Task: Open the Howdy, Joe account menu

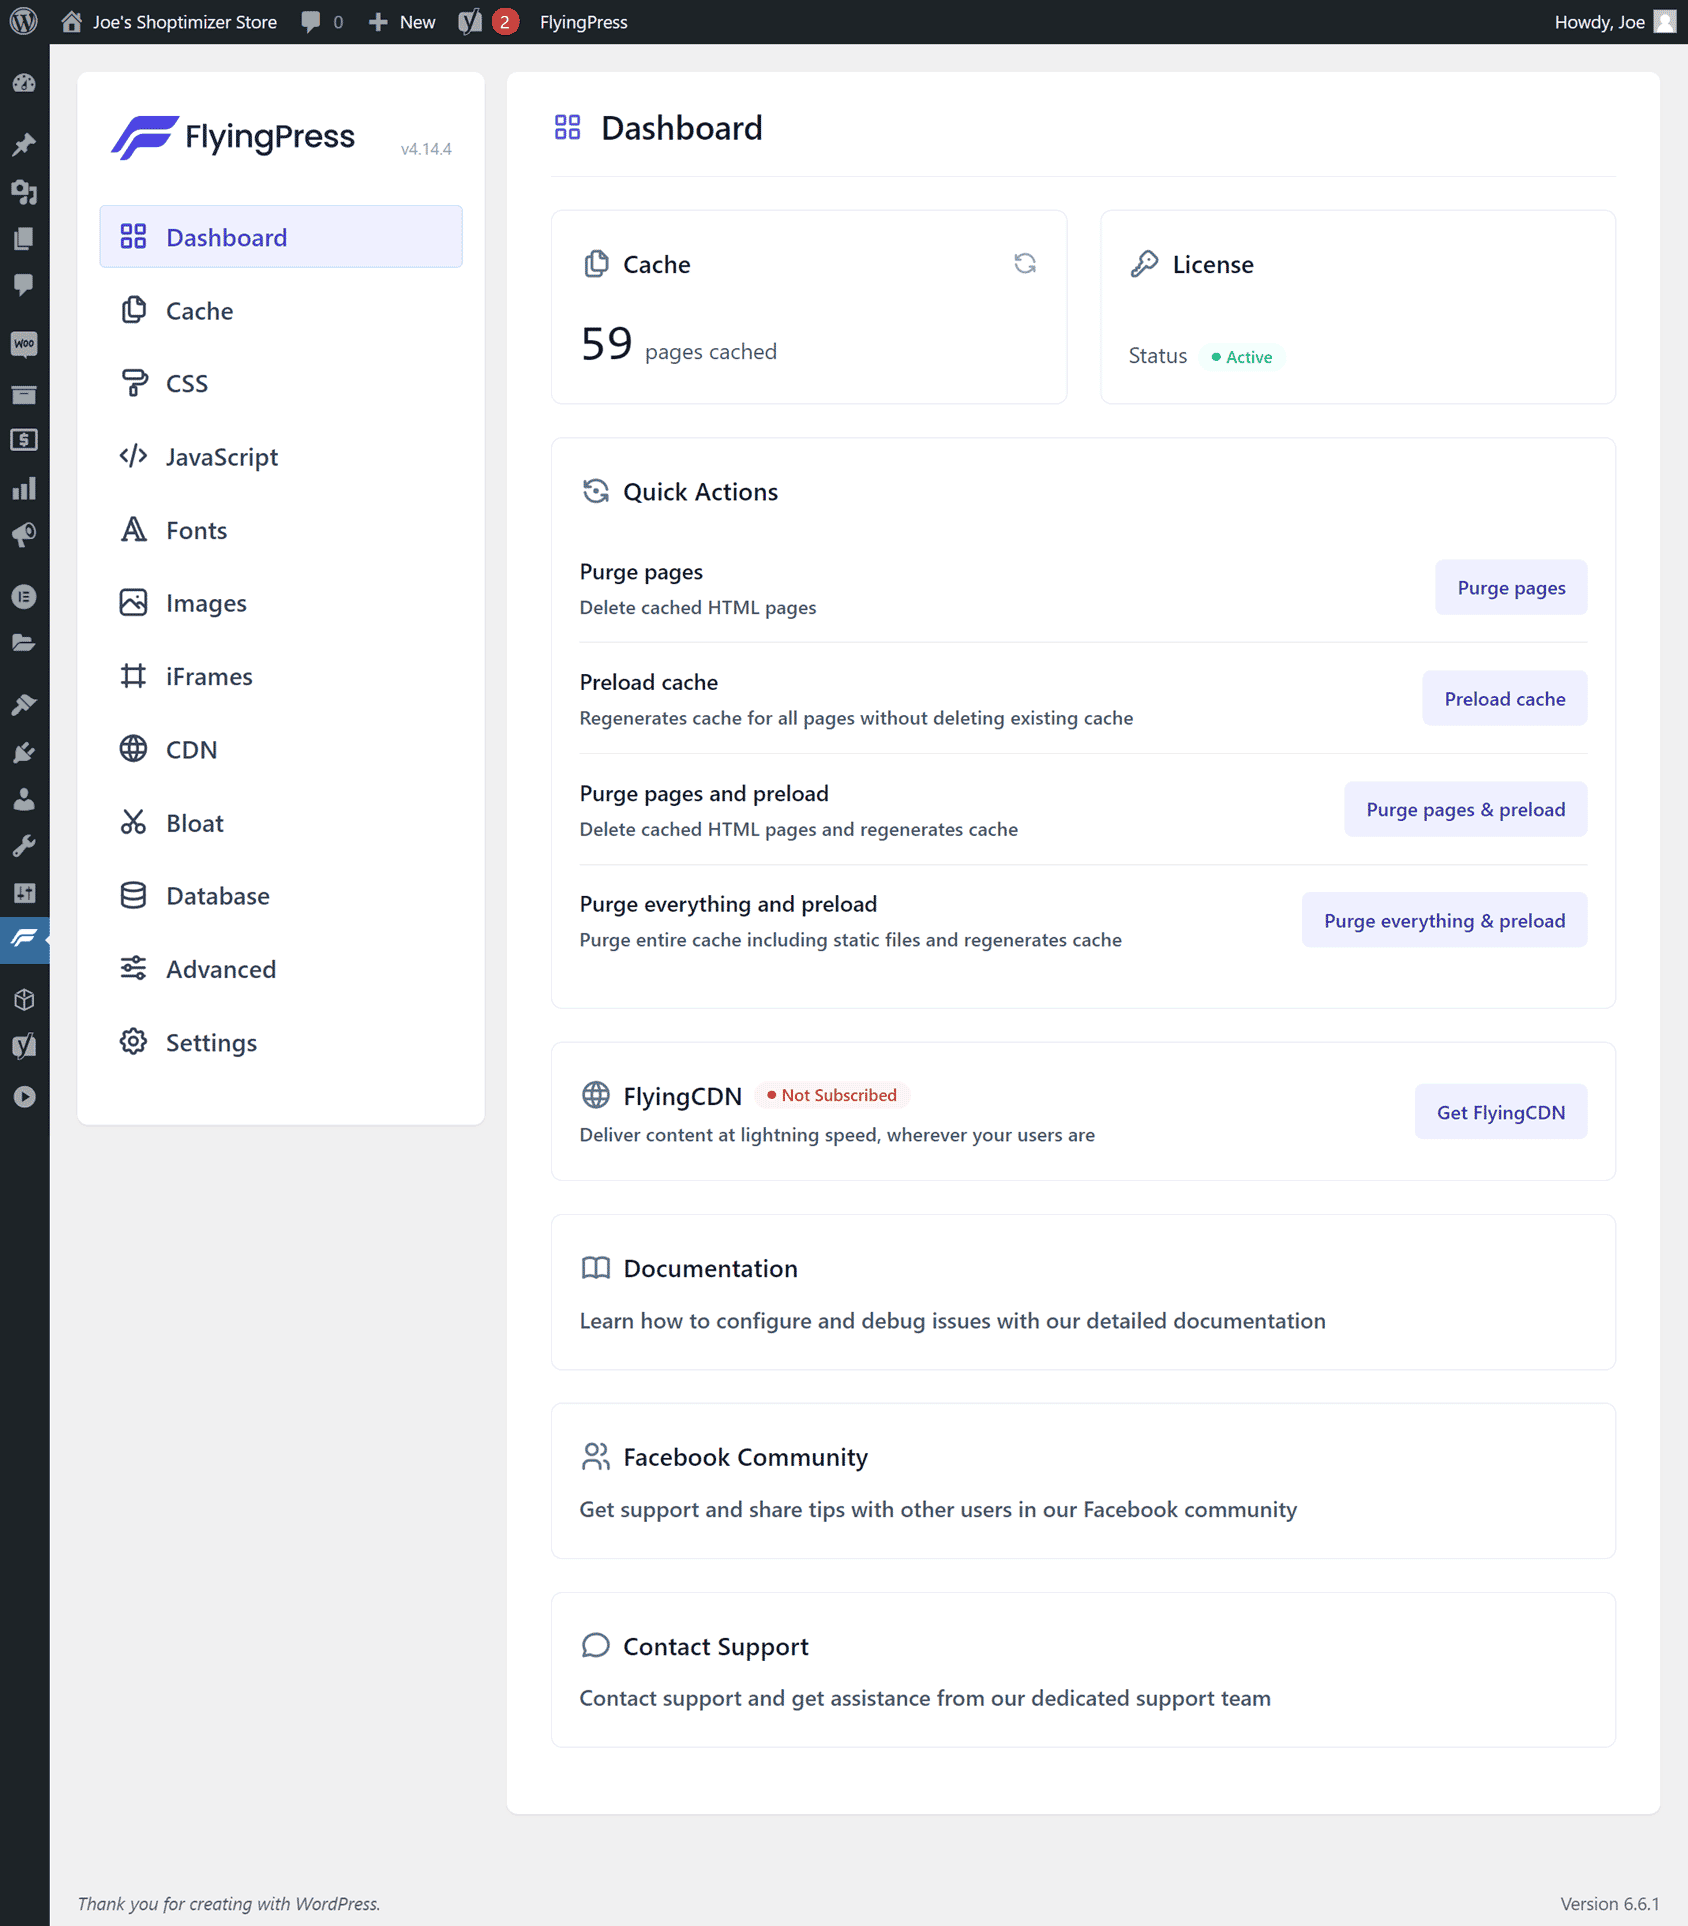Action: (x=1614, y=22)
